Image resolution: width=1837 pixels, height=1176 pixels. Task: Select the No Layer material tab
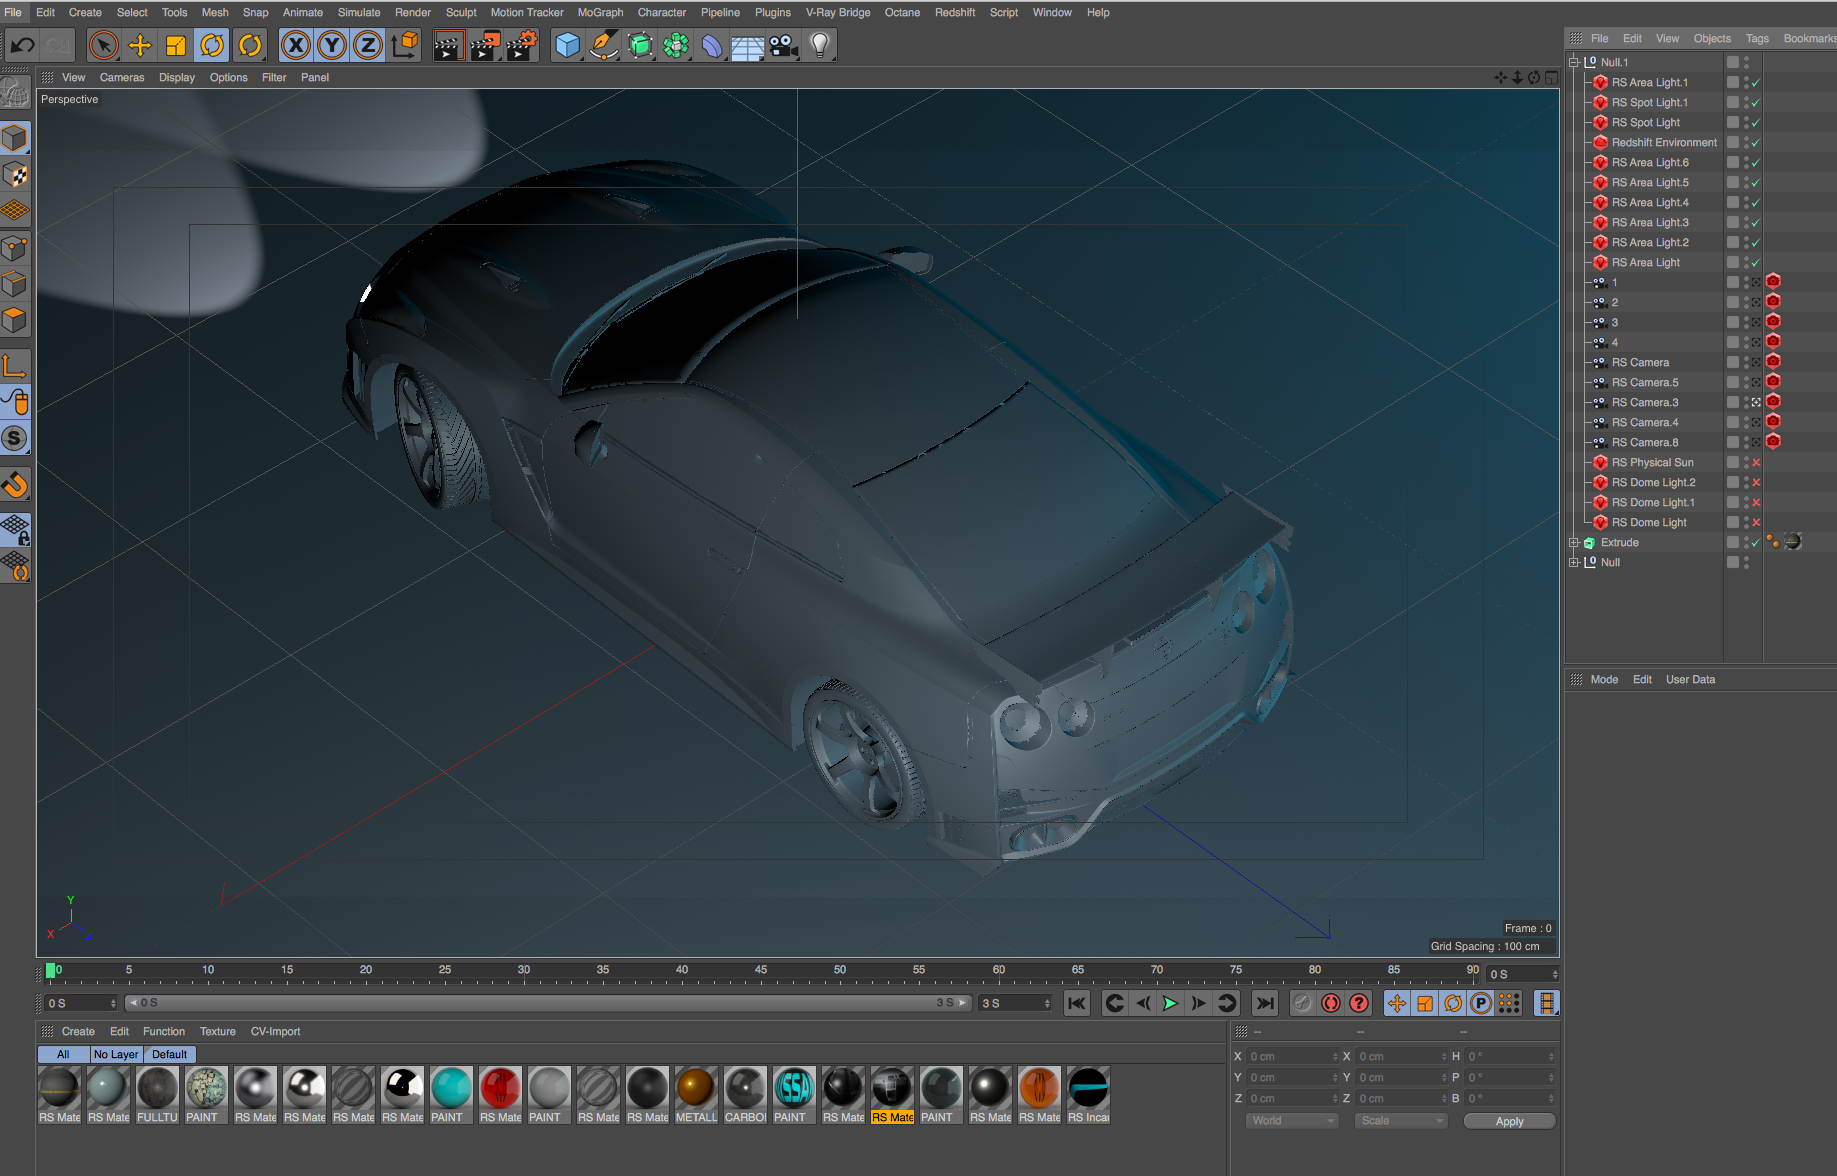tap(116, 1054)
